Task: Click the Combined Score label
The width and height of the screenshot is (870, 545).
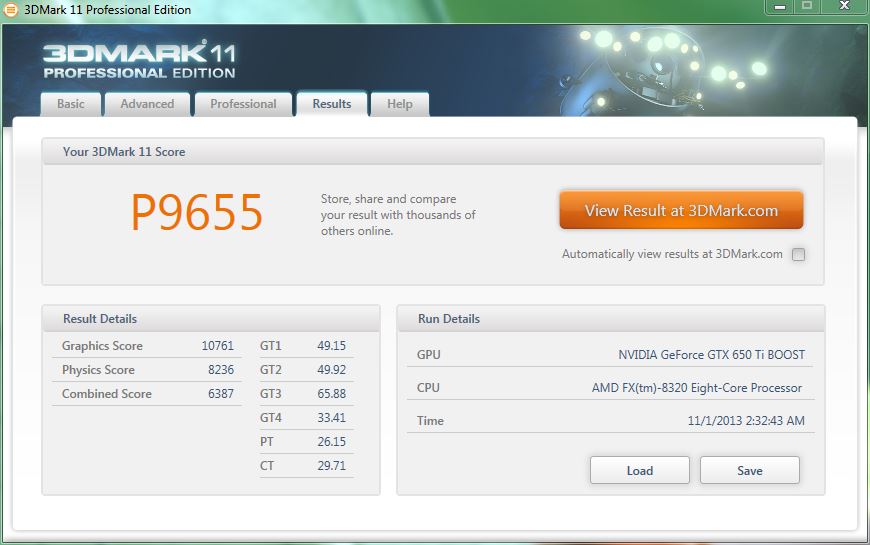Action: 107,393
